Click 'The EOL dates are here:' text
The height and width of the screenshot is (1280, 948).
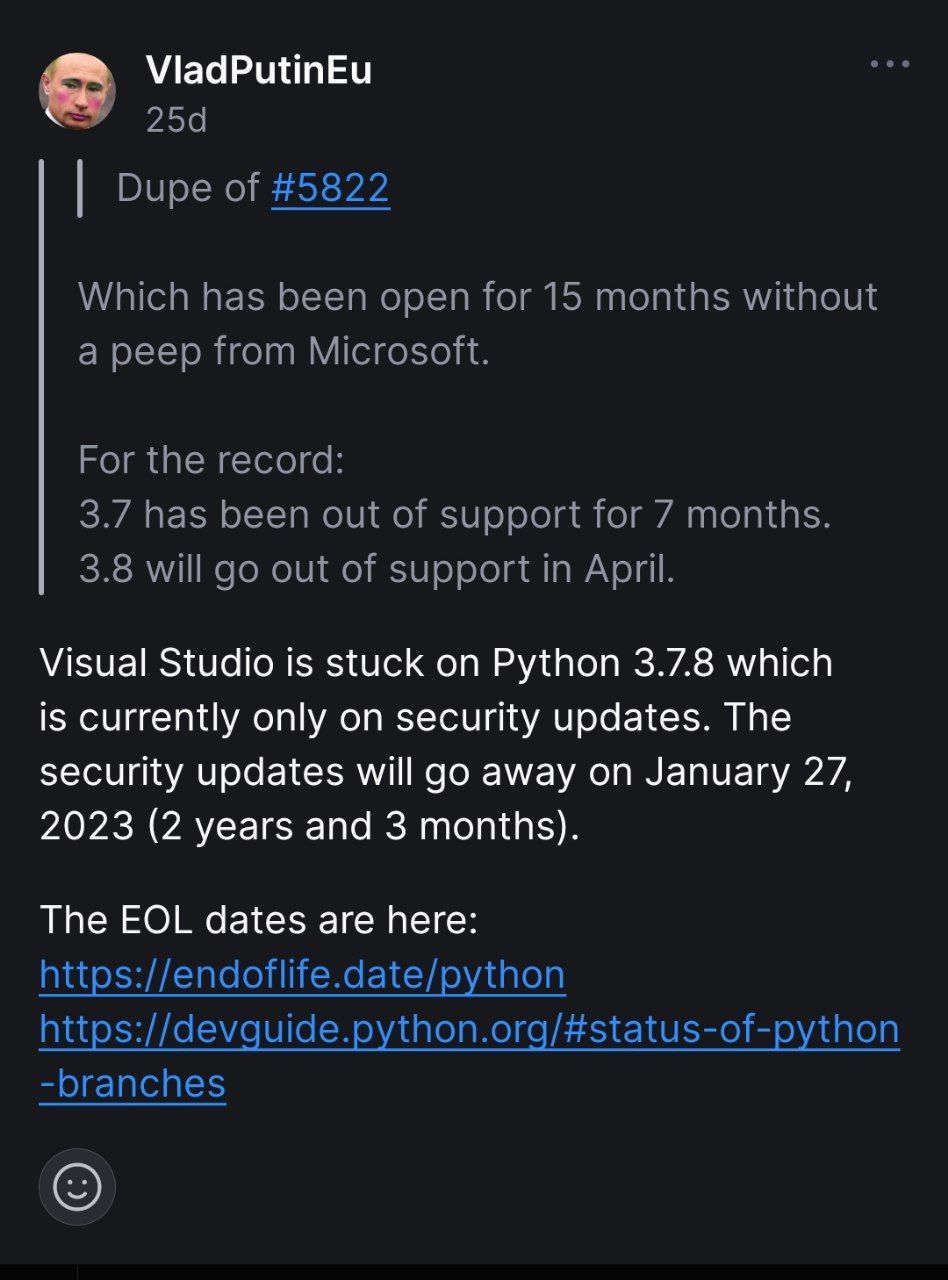(x=259, y=920)
